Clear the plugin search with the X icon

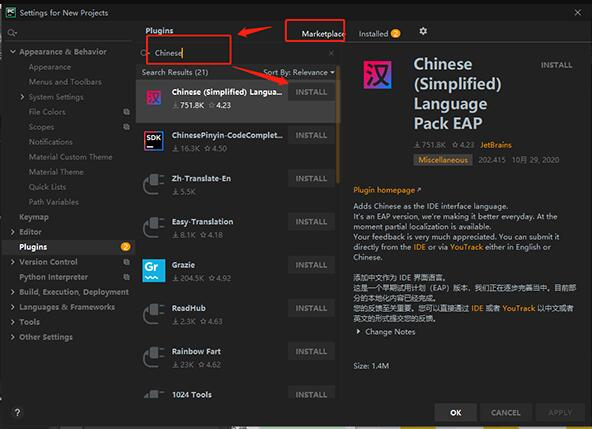pos(331,53)
